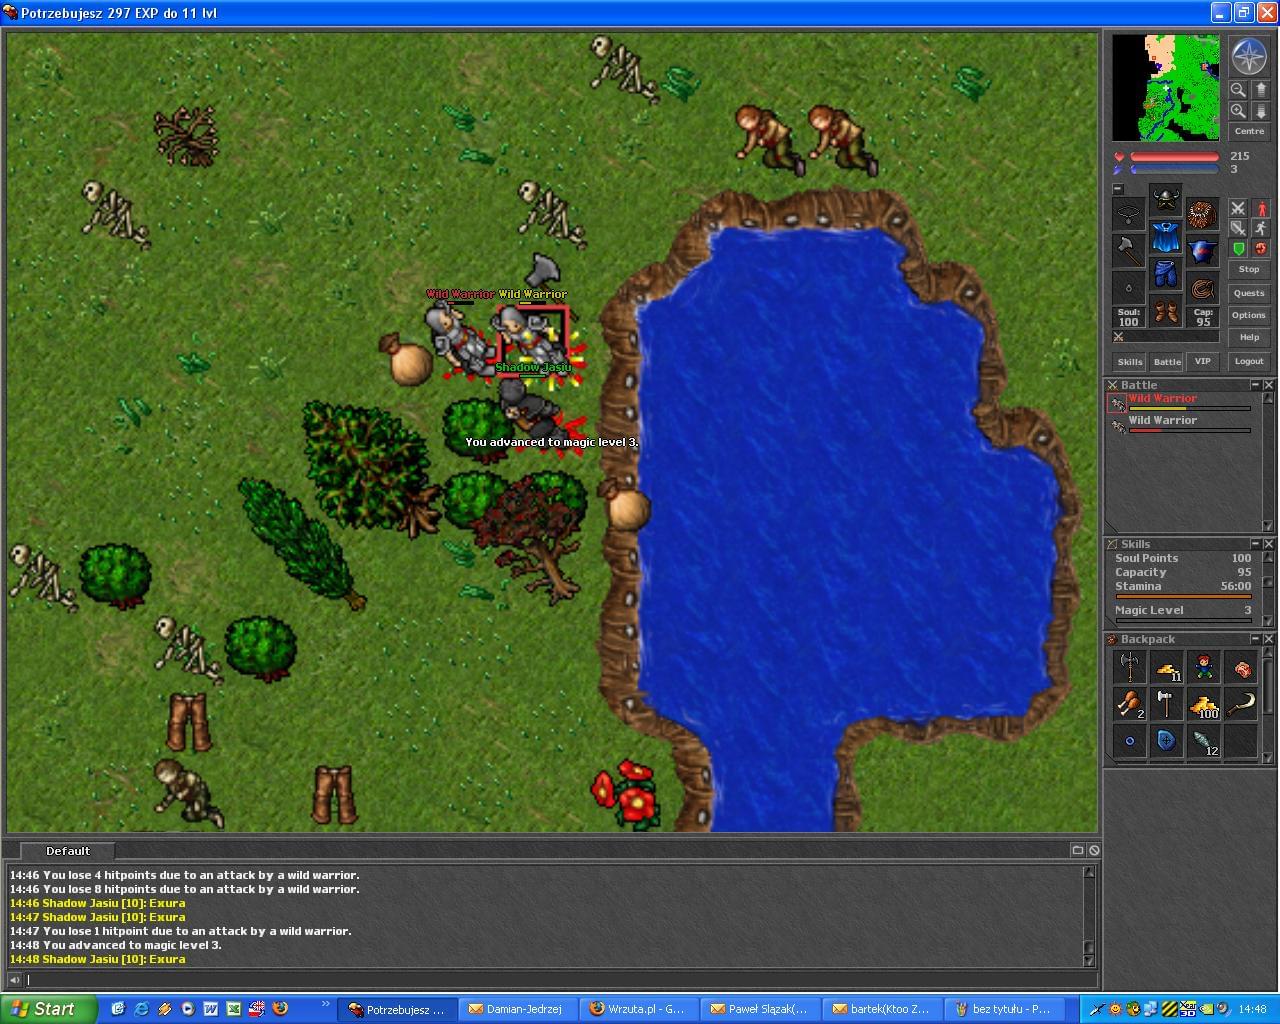Minimize the Backpack panel
The height and width of the screenshot is (1024, 1280).
pyautogui.click(x=1256, y=639)
